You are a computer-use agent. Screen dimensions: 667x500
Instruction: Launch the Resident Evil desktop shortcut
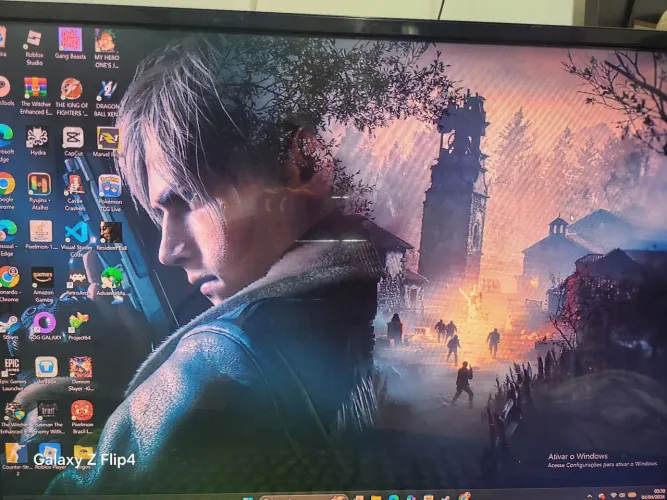[x=111, y=236]
